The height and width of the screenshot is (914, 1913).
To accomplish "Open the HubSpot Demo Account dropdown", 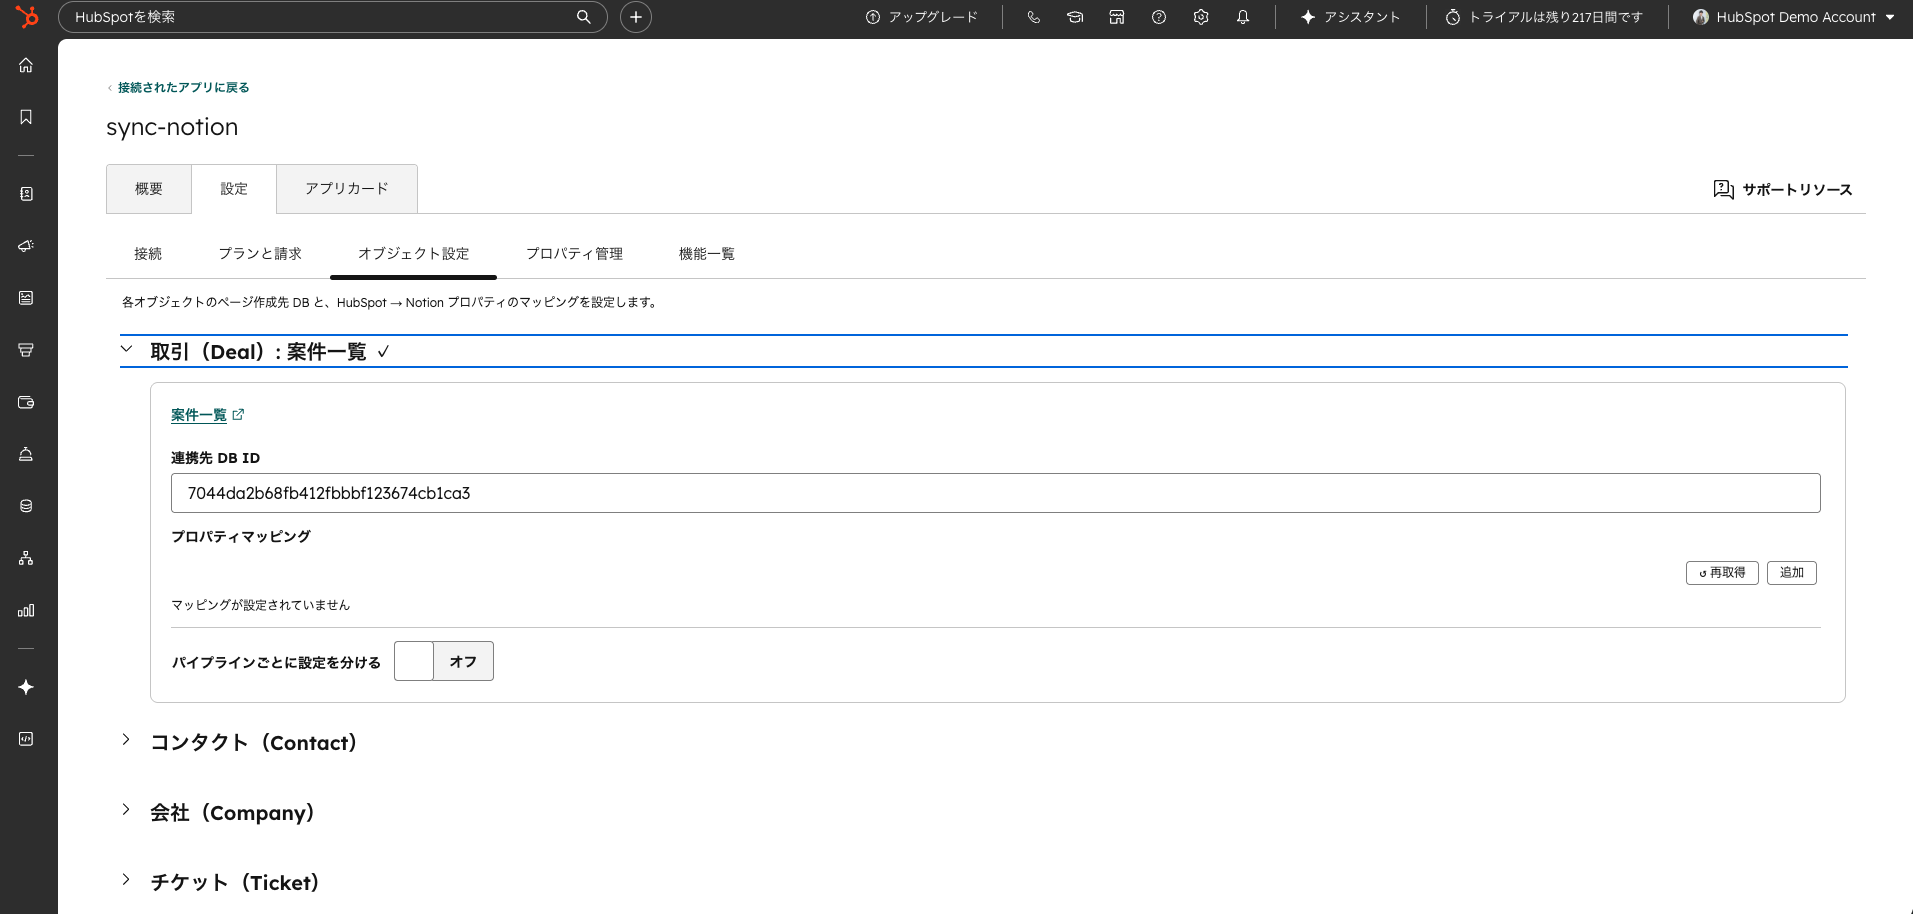I will 1794,17.
